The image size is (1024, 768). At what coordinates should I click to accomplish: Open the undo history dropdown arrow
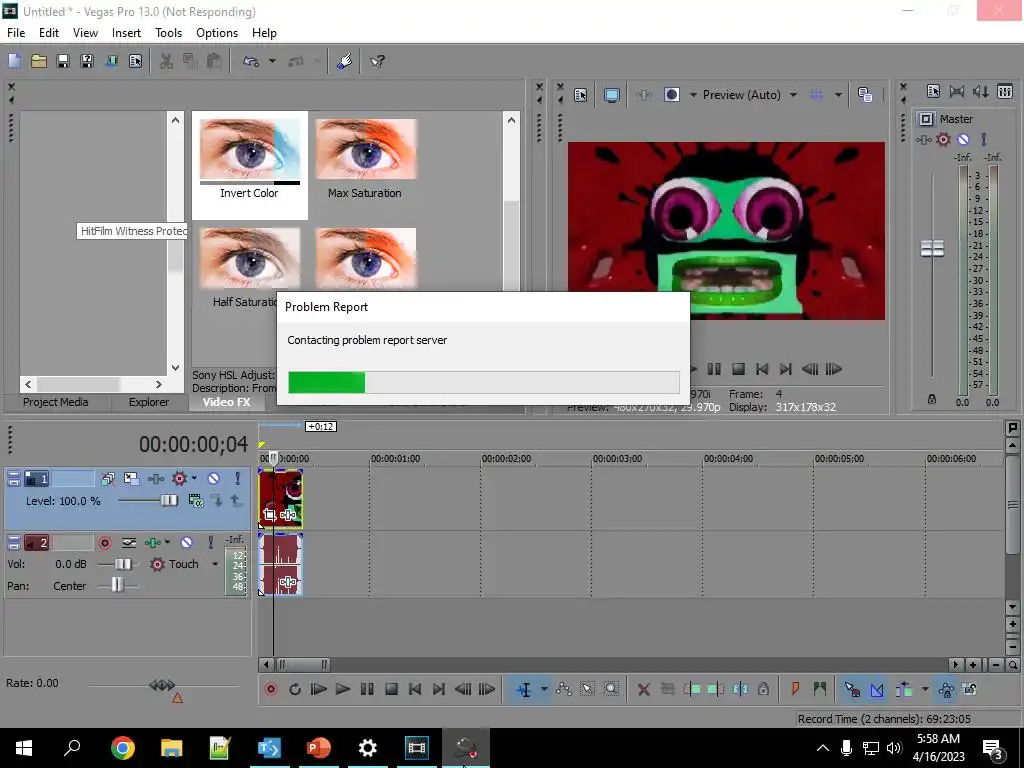[x=272, y=61]
